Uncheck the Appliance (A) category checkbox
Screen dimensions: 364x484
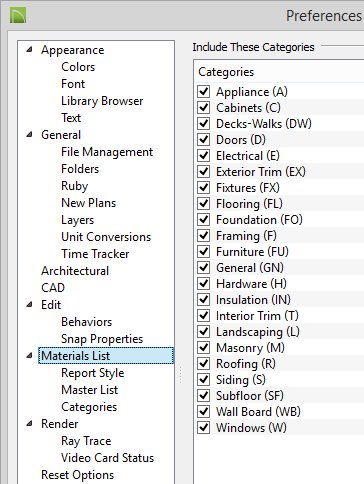(x=203, y=92)
